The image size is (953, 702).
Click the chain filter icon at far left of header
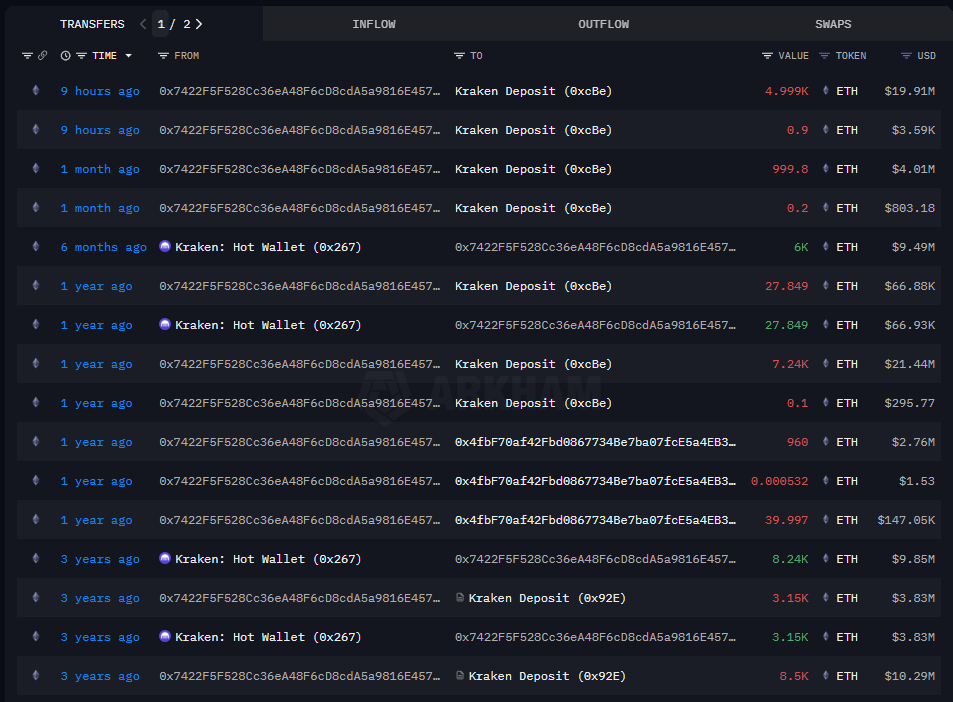27,56
